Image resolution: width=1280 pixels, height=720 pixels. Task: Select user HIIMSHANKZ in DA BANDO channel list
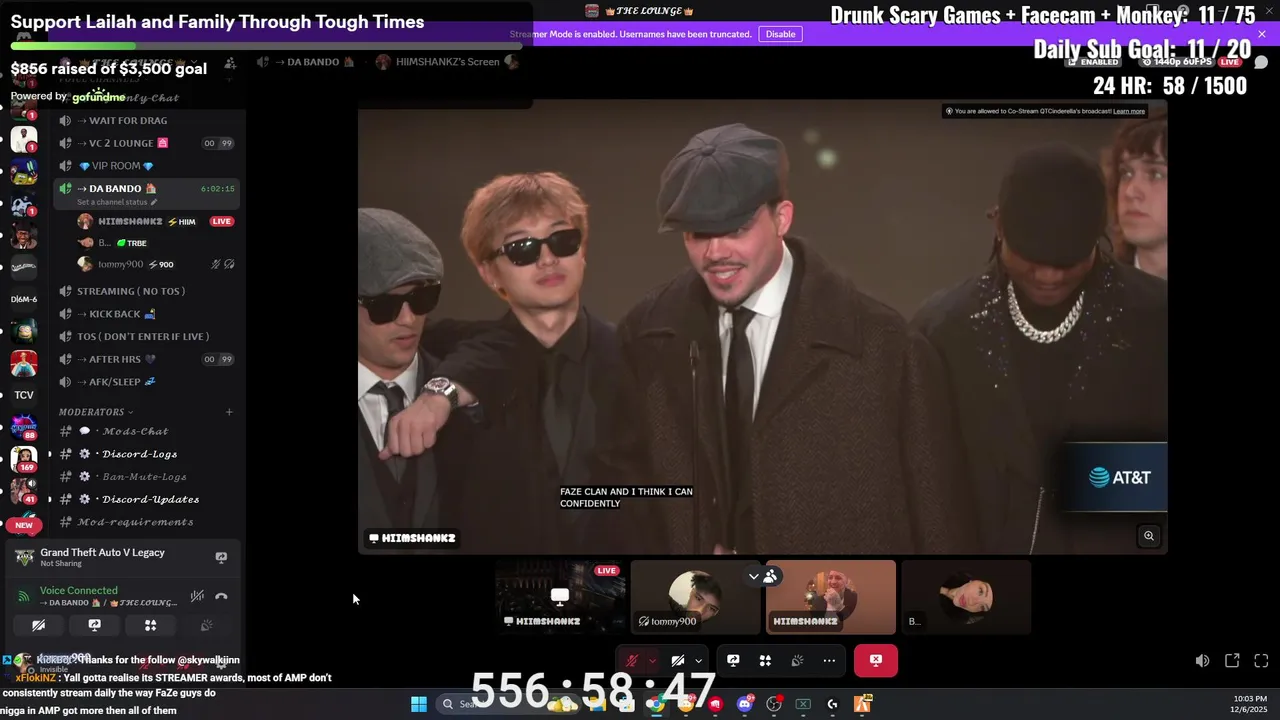tap(155, 221)
